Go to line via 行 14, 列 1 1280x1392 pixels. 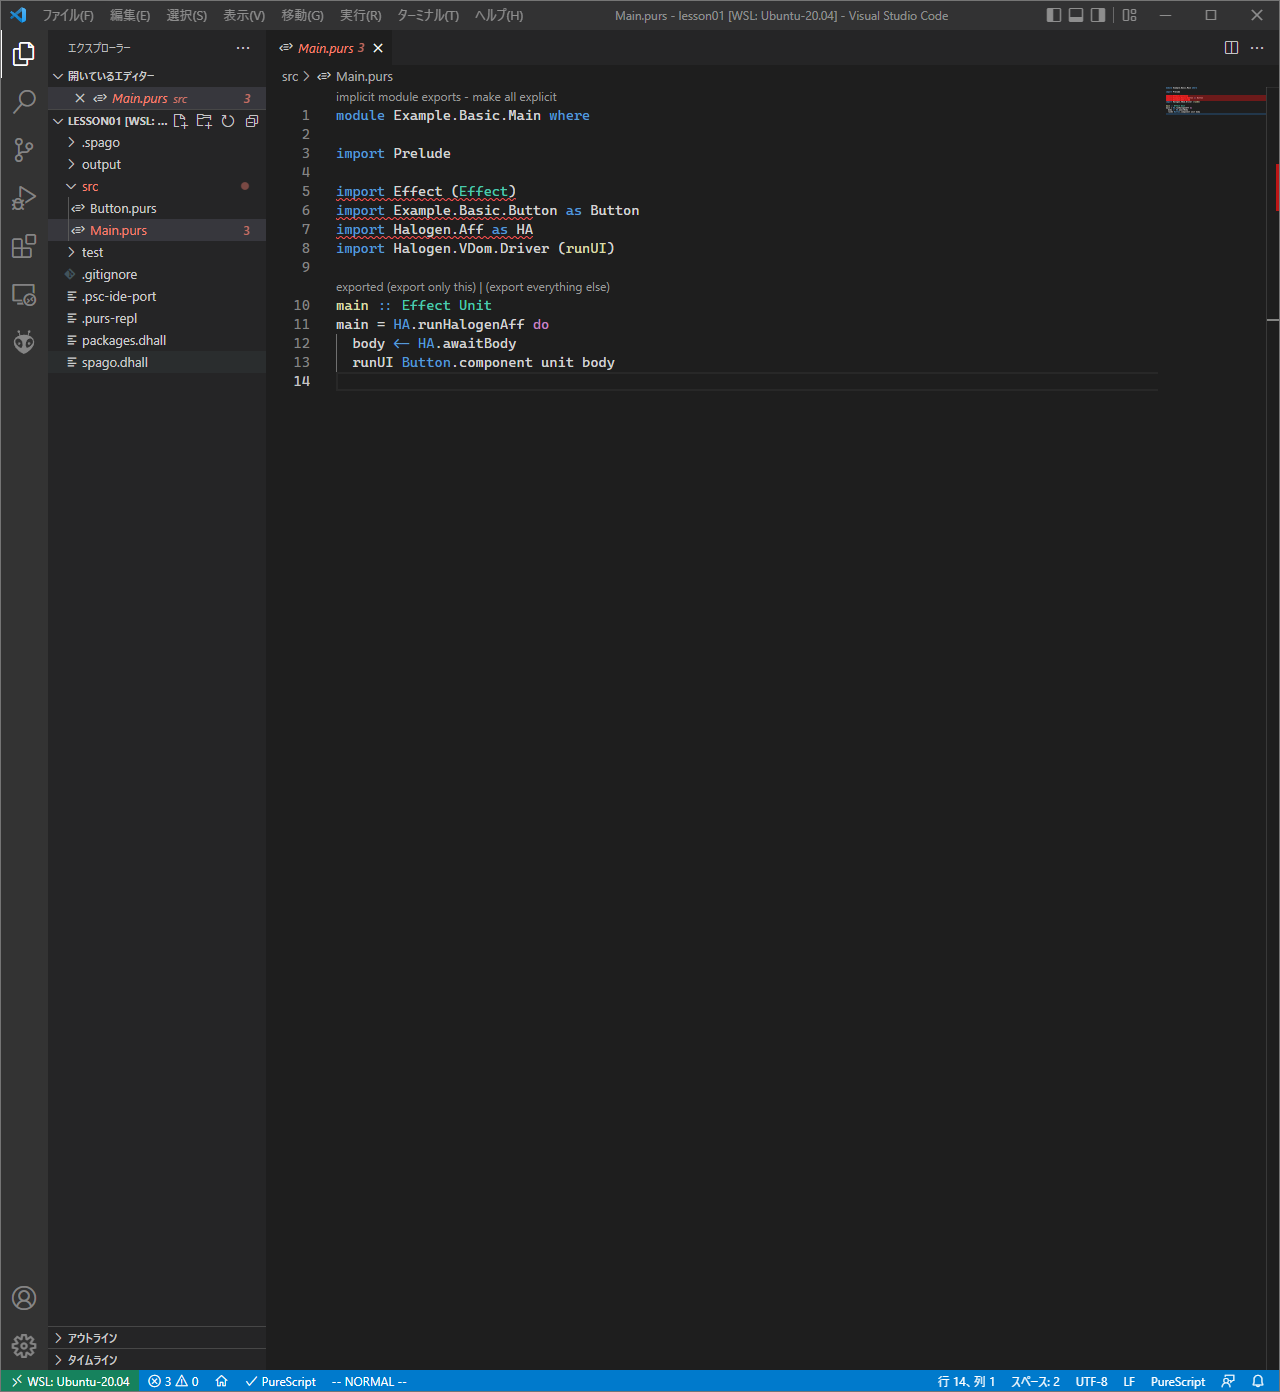point(966,1381)
